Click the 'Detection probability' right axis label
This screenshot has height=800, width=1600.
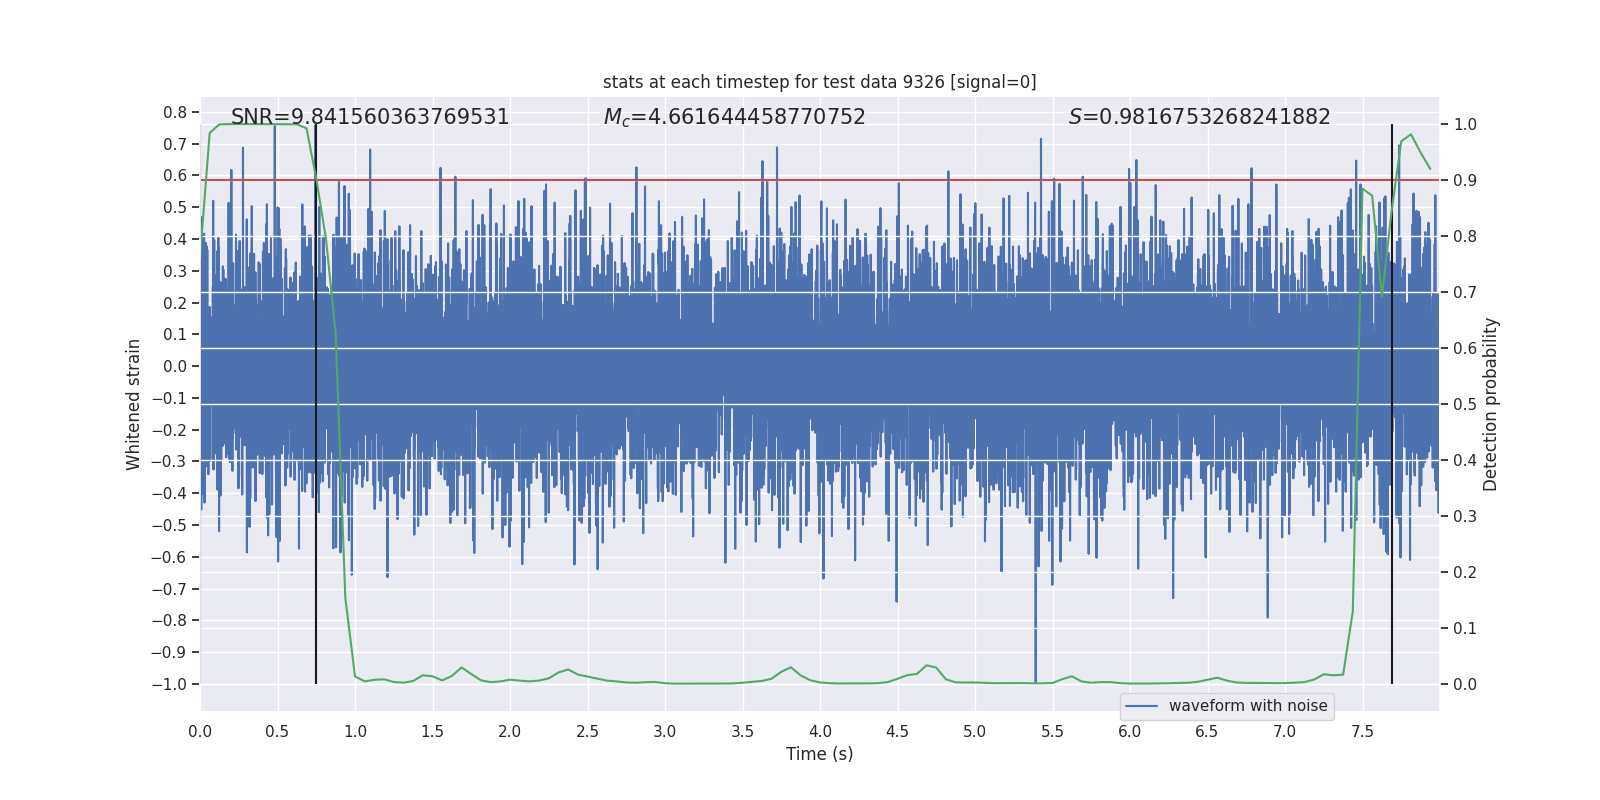[x=1491, y=404]
